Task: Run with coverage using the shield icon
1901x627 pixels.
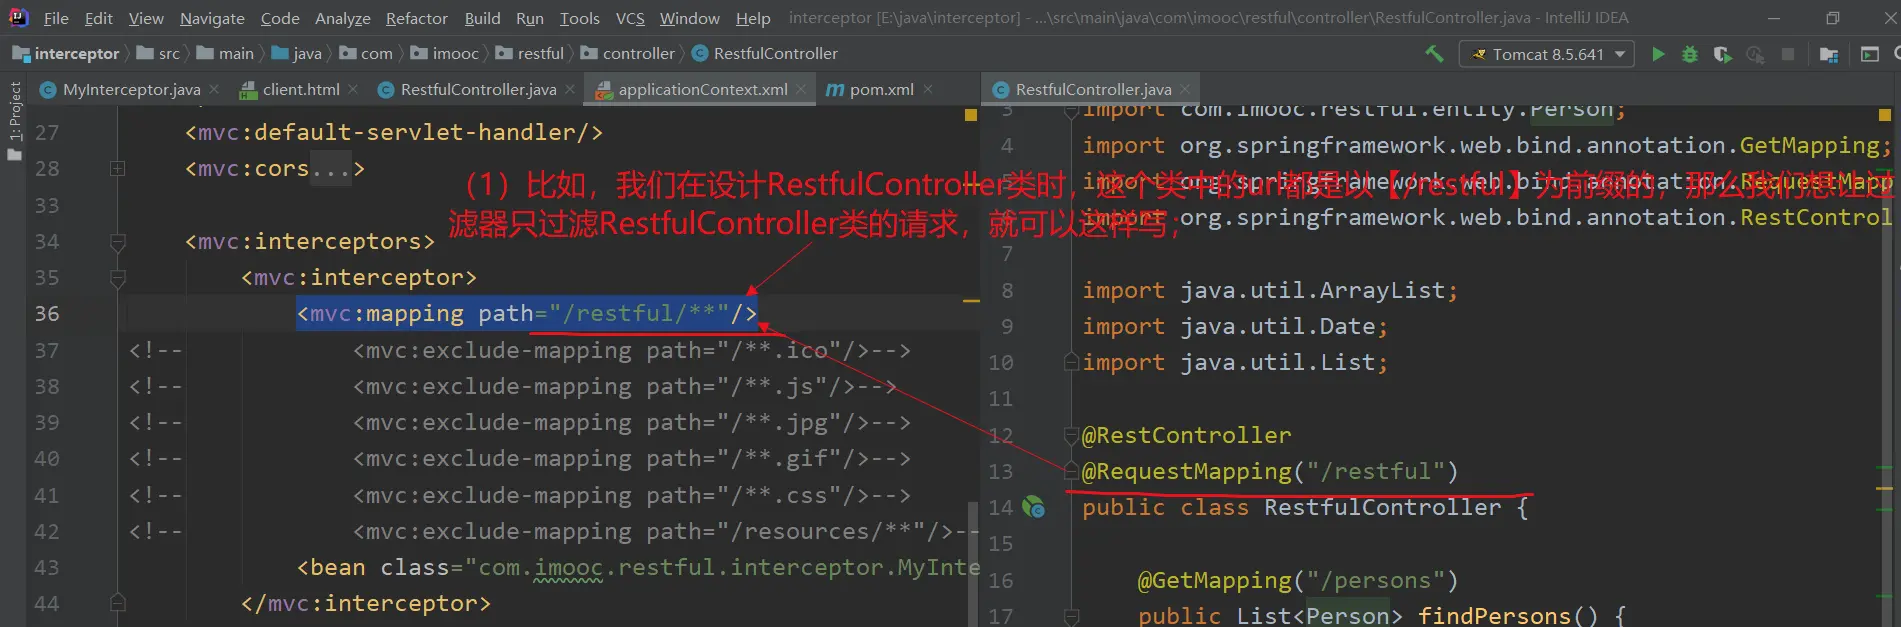Action: (1722, 54)
